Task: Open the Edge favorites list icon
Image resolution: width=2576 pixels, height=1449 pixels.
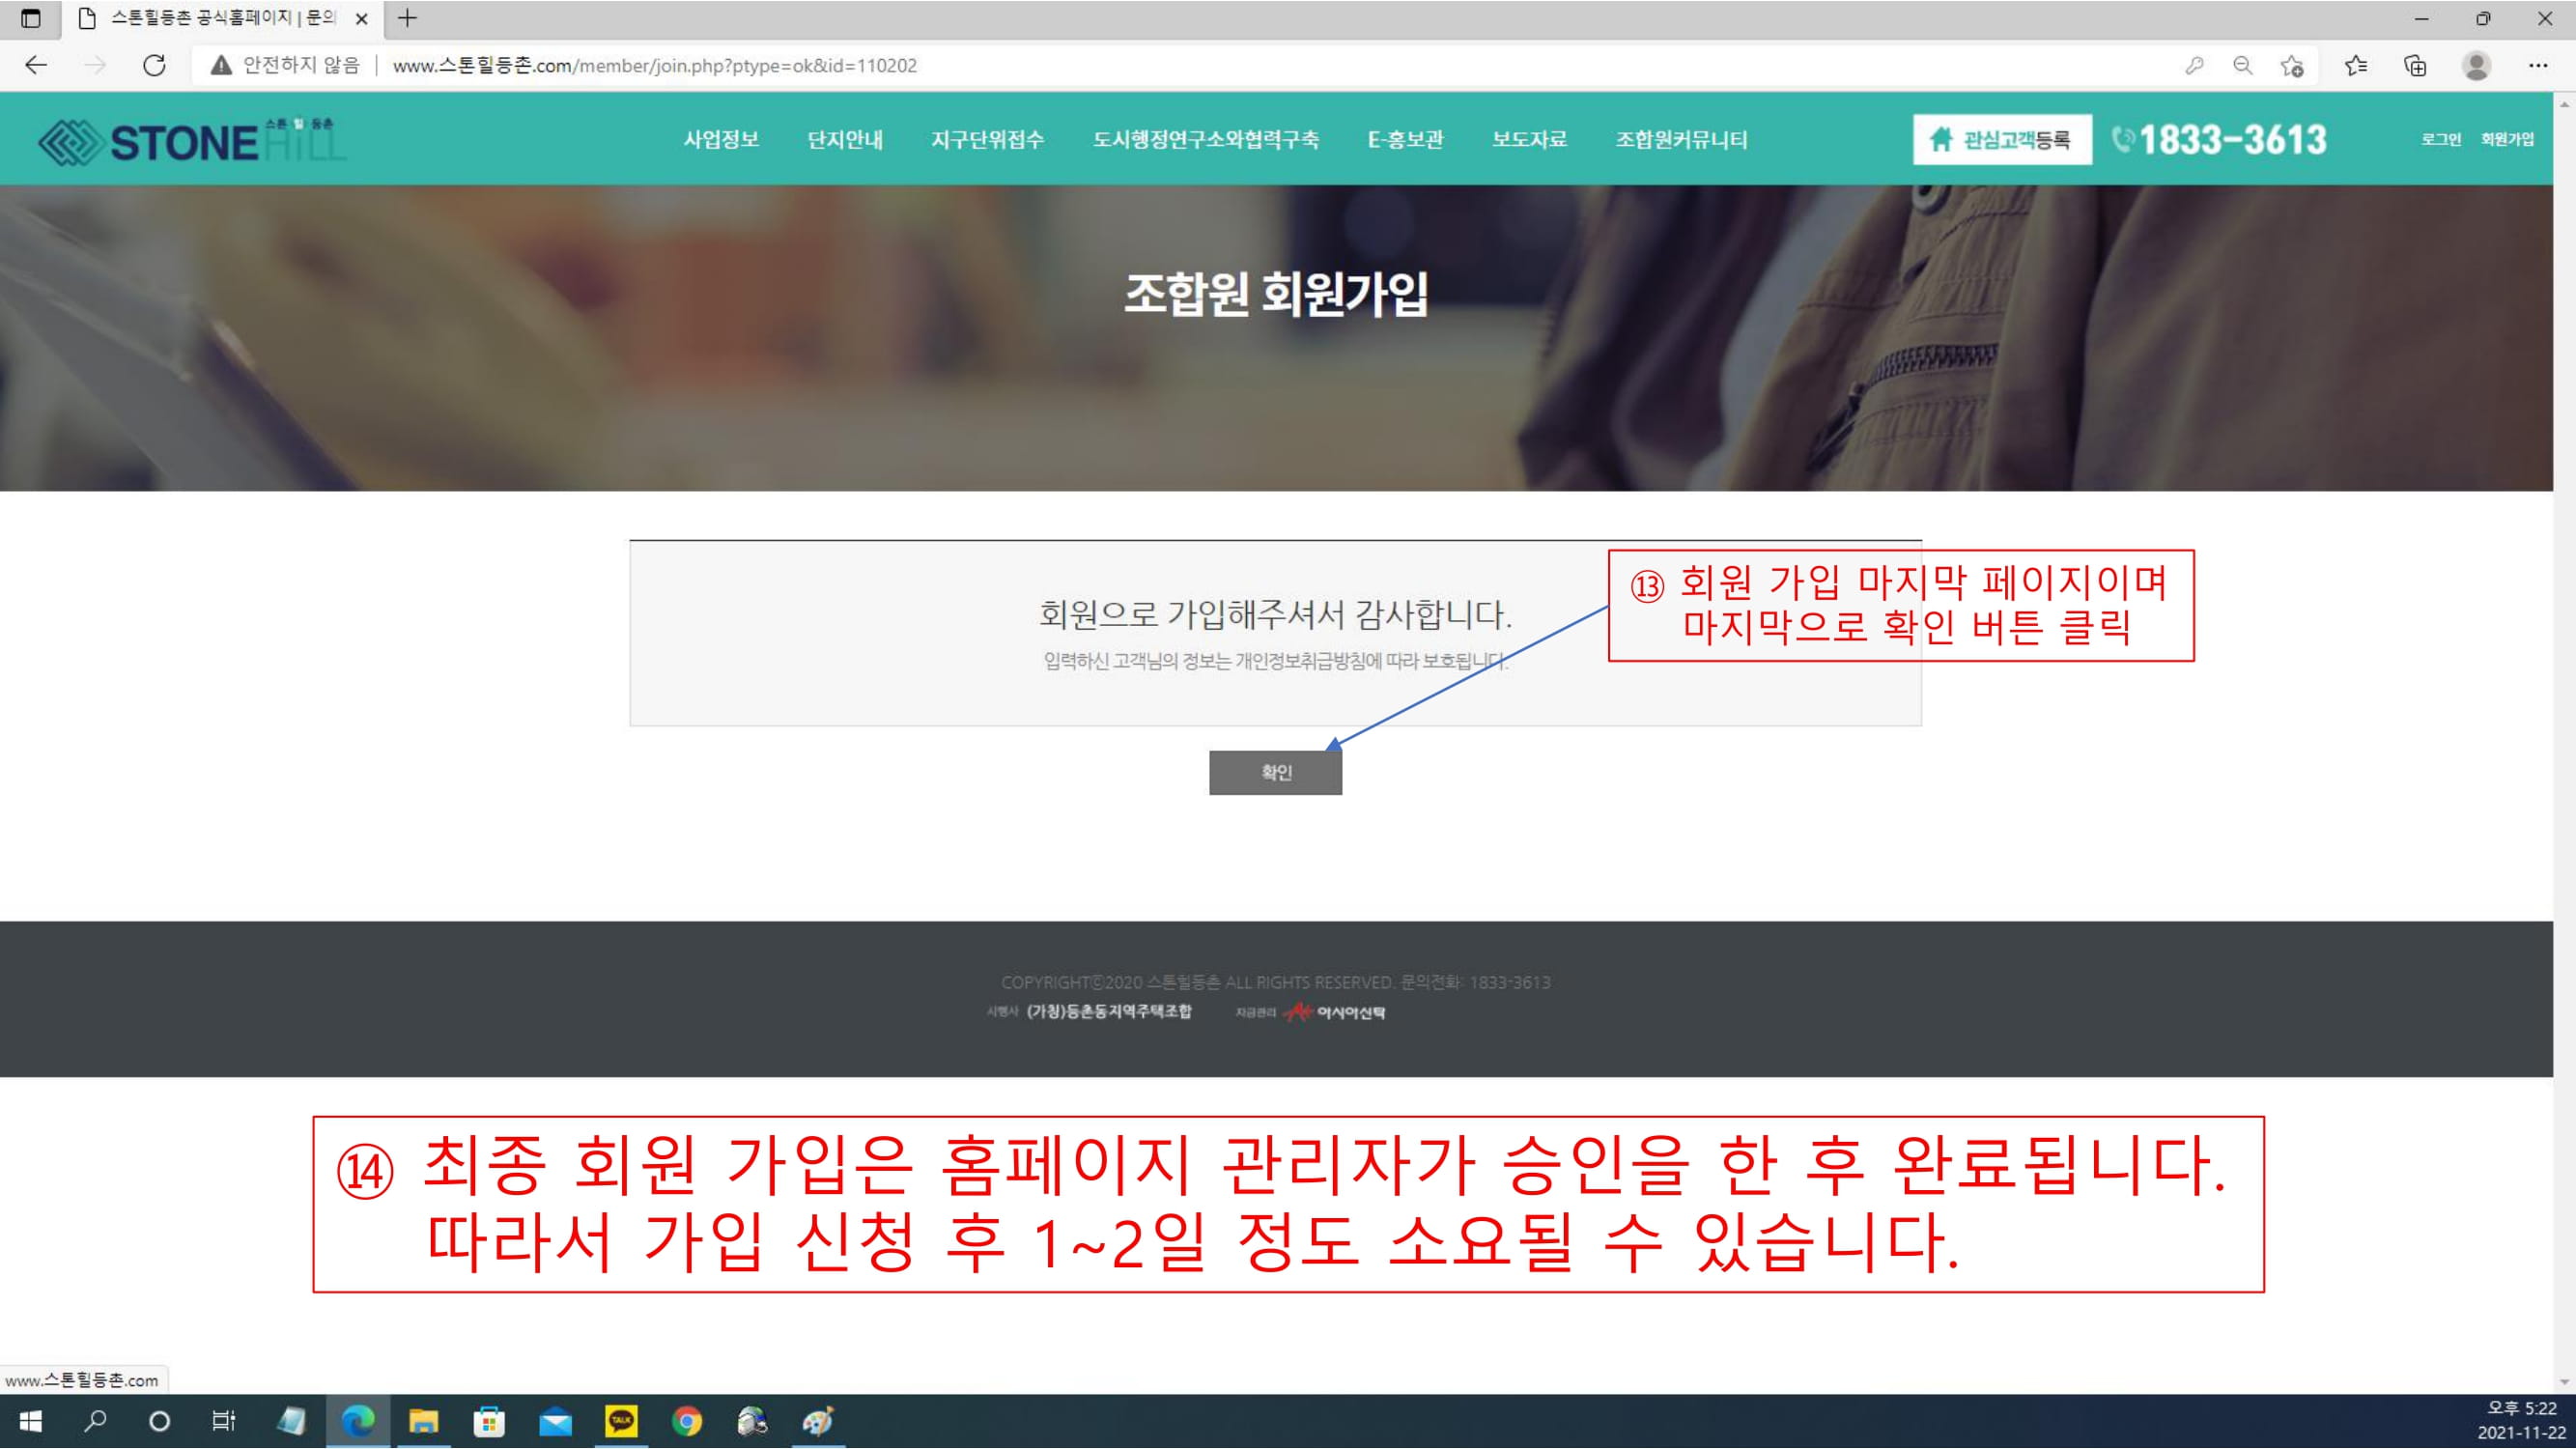Action: coord(2355,66)
